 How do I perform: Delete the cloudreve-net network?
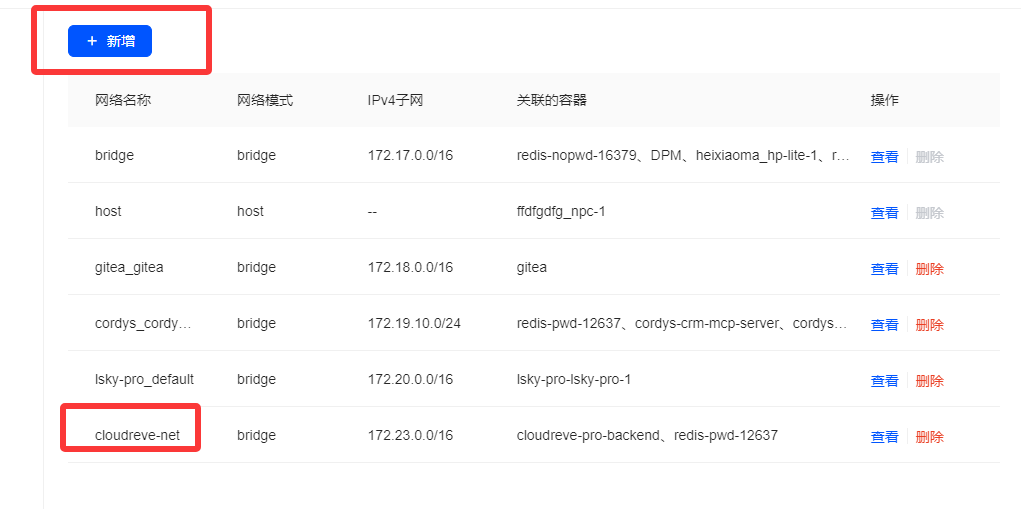click(929, 437)
